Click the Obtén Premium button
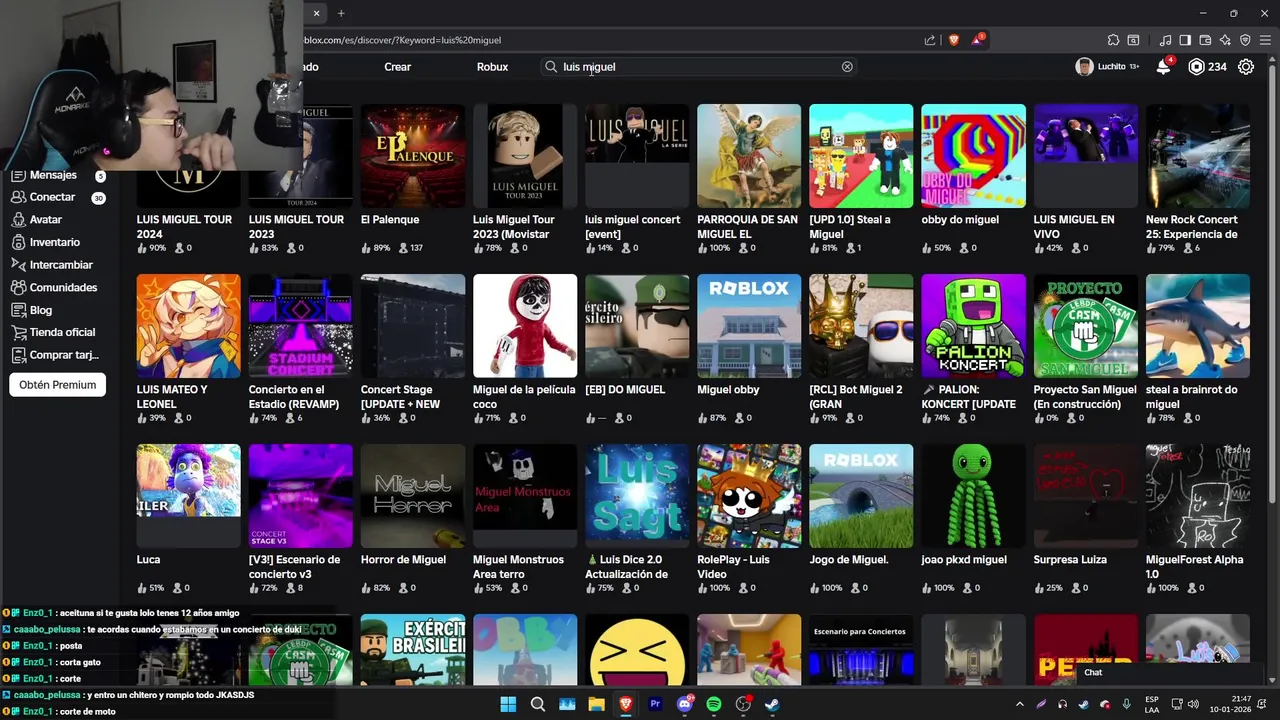1280x720 pixels. [58, 385]
